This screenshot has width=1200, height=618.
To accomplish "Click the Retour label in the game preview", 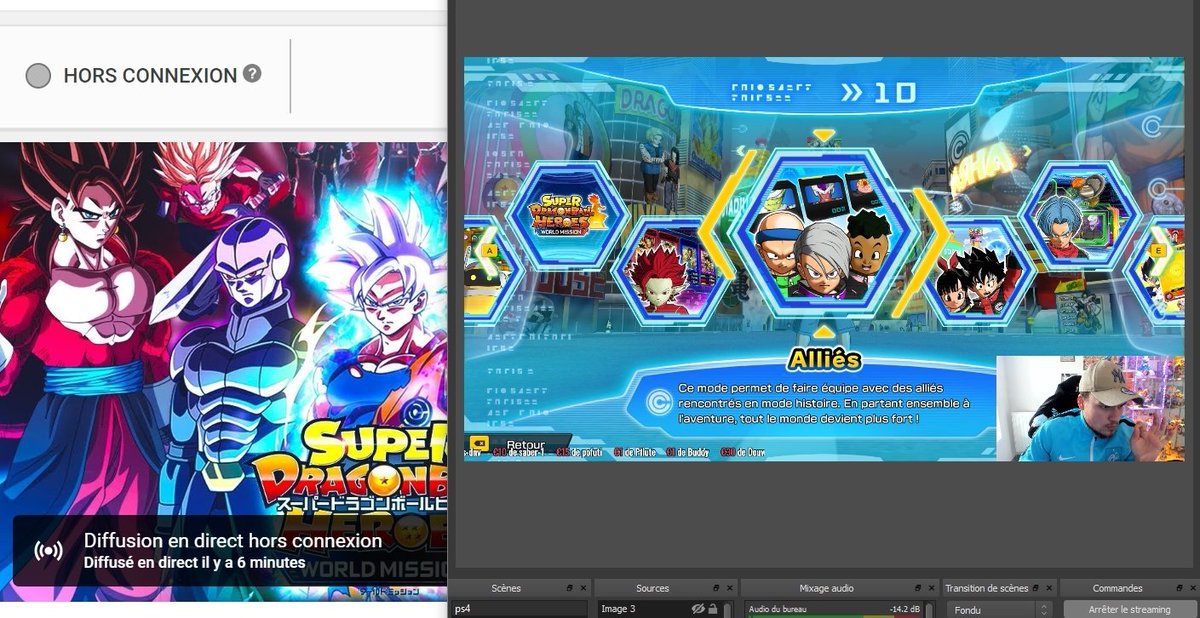I will click(x=526, y=444).
